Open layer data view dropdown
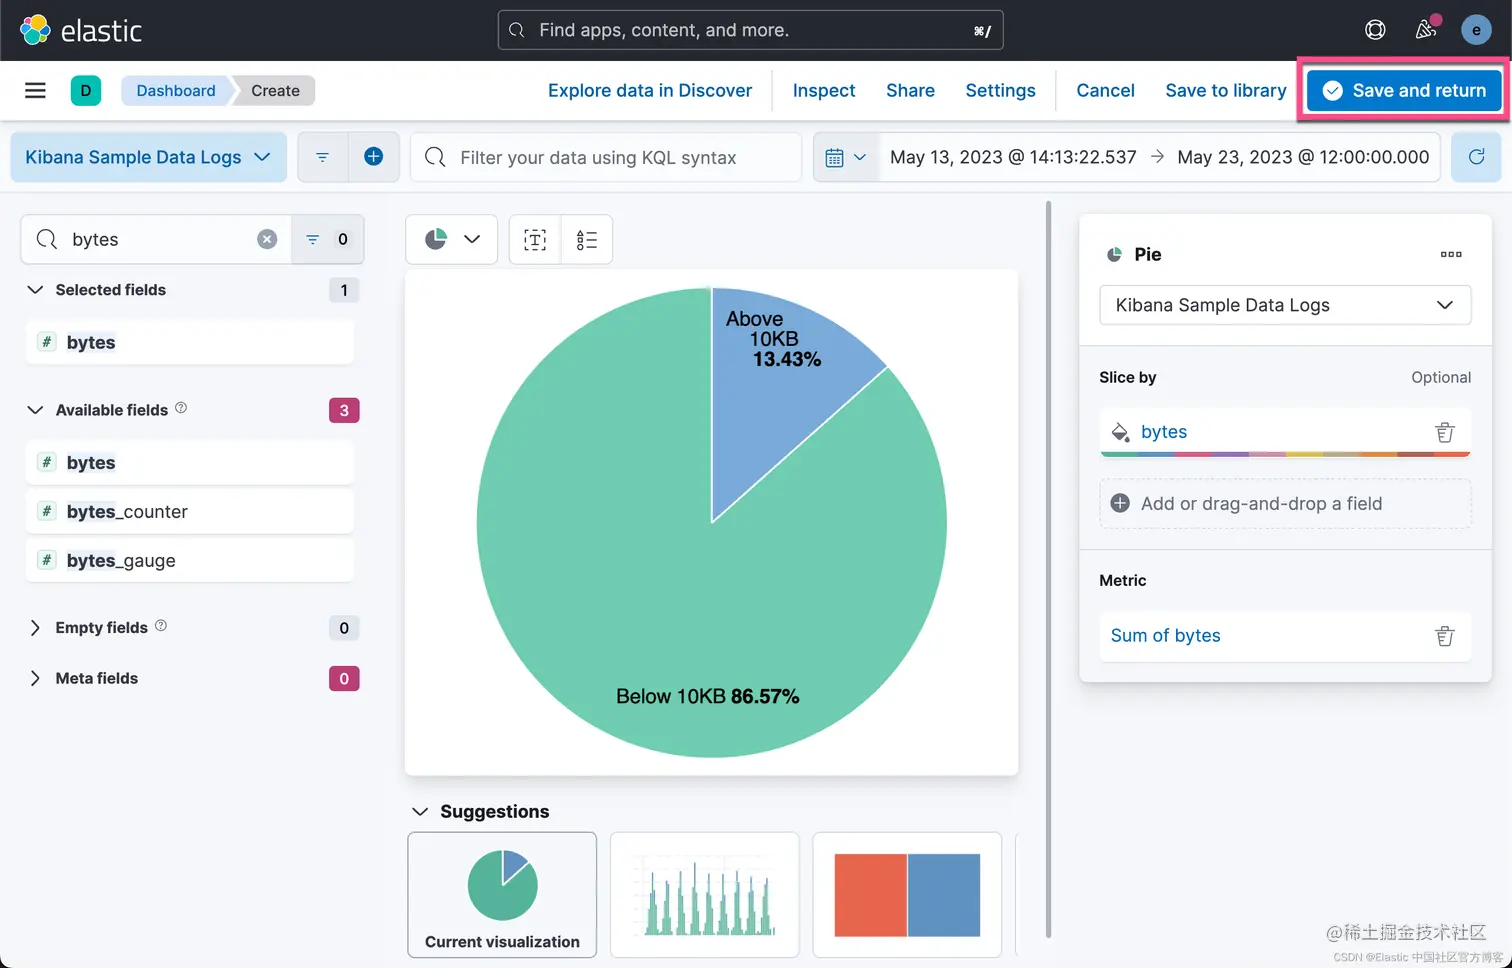 click(1285, 305)
